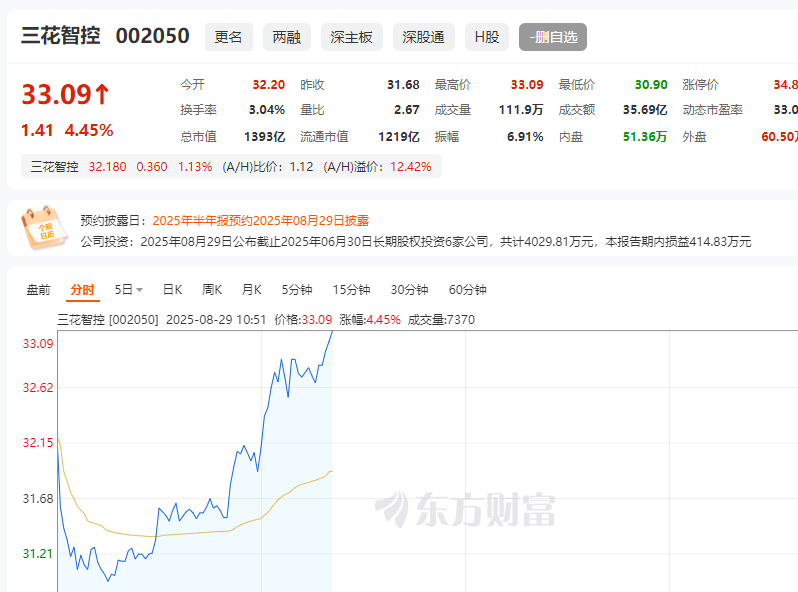
Task: Click the 成交量 value 111.9万
Action: 521,110
